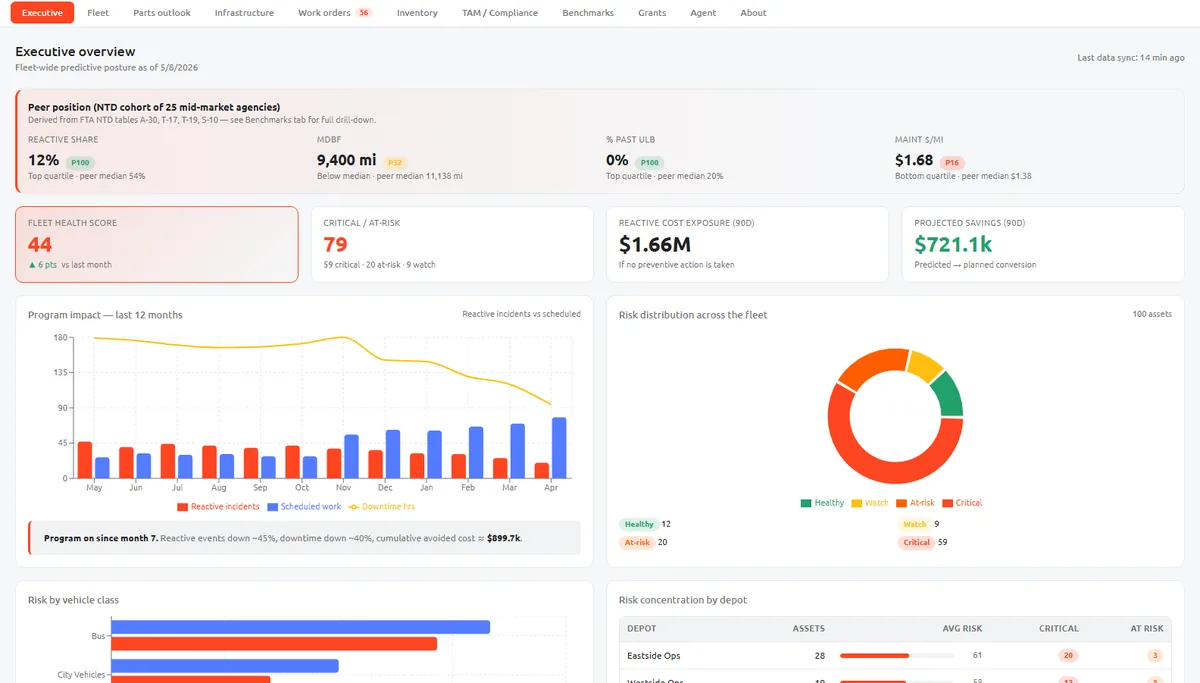Click the '6 pts vs last month' trend indicator
The height and width of the screenshot is (683, 1200).
coord(70,265)
